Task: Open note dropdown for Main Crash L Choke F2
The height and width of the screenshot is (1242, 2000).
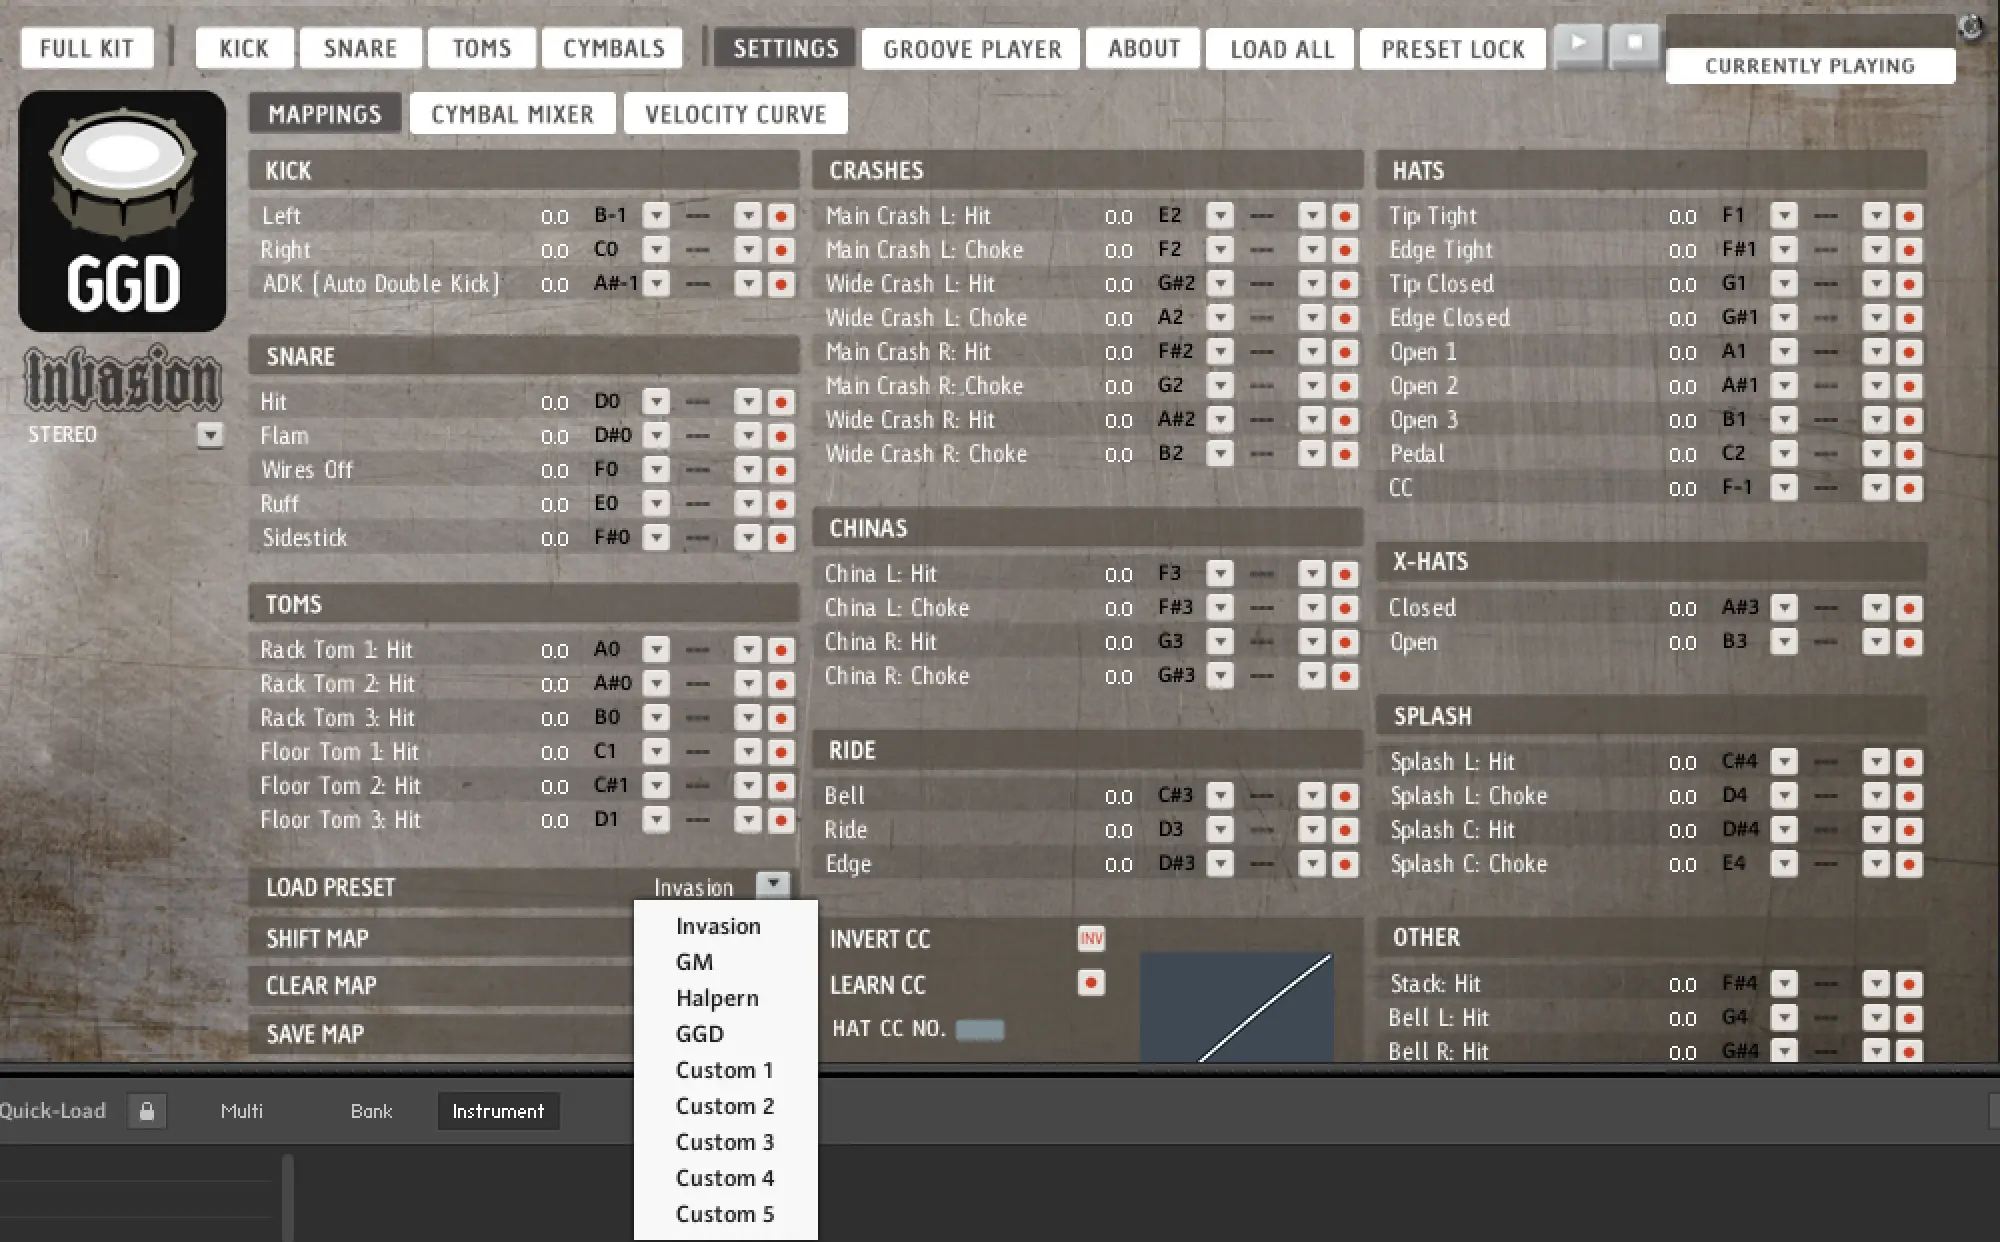Action: pyautogui.click(x=1220, y=250)
